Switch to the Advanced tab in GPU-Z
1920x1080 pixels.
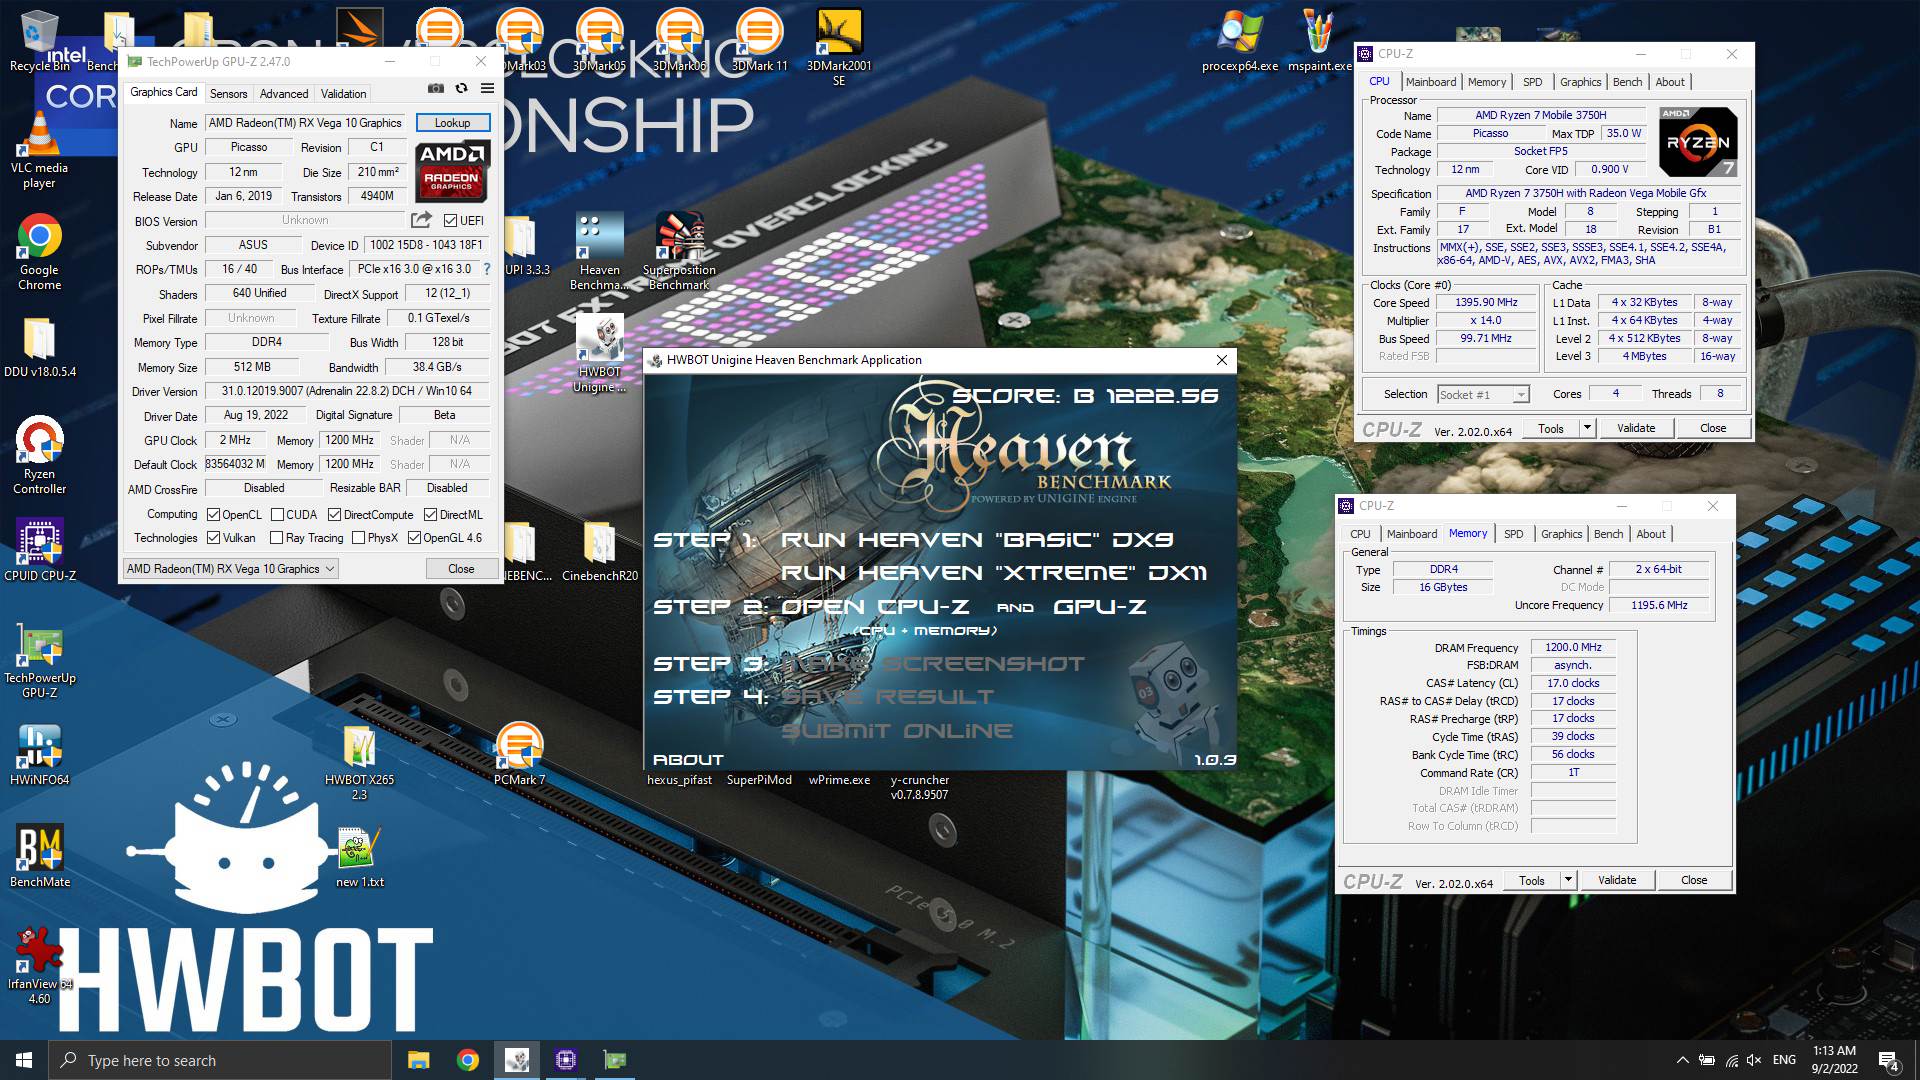coord(284,94)
